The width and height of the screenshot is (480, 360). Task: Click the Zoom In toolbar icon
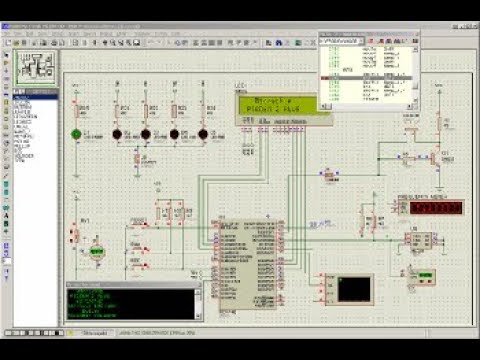113,43
